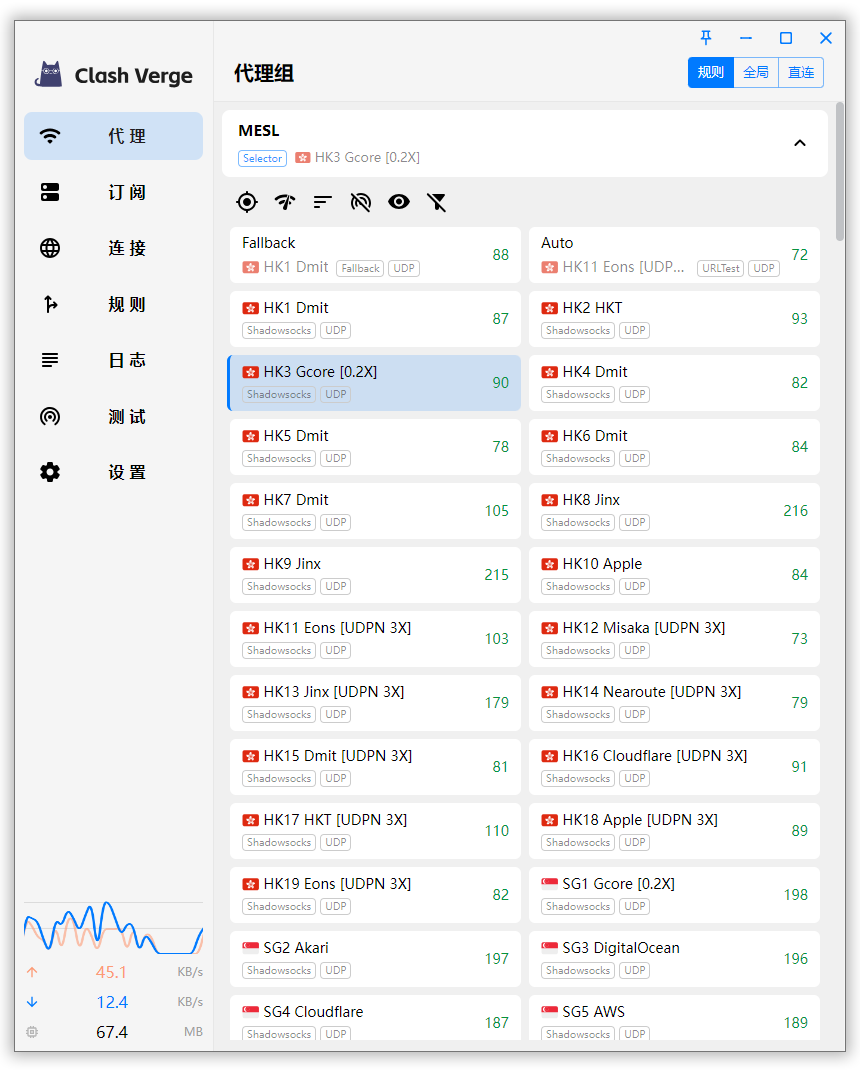Retest delay 89 on HK18 Apple
This screenshot has width=860, height=1072.
coord(799,831)
